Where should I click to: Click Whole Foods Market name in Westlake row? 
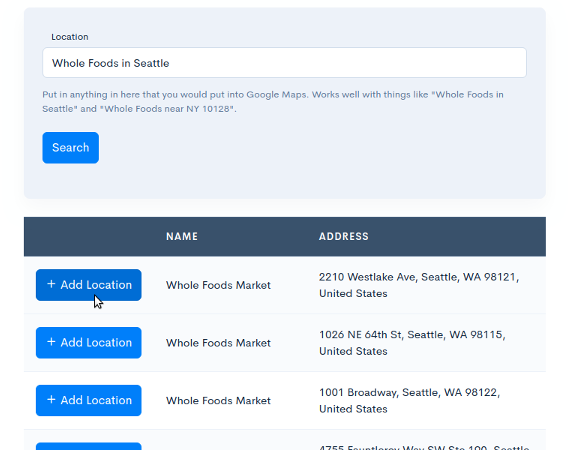(x=218, y=285)
